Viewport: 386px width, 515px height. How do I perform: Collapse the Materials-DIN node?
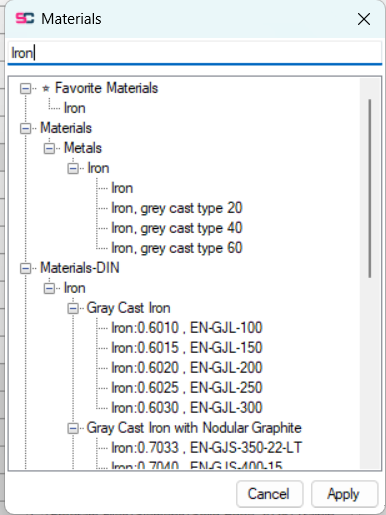coord(25,269)
